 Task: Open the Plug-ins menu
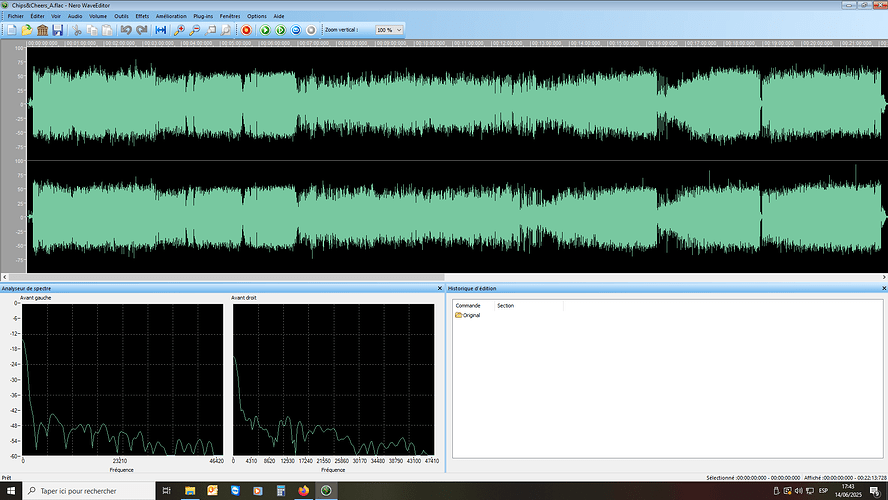click(x=203, y=16)
